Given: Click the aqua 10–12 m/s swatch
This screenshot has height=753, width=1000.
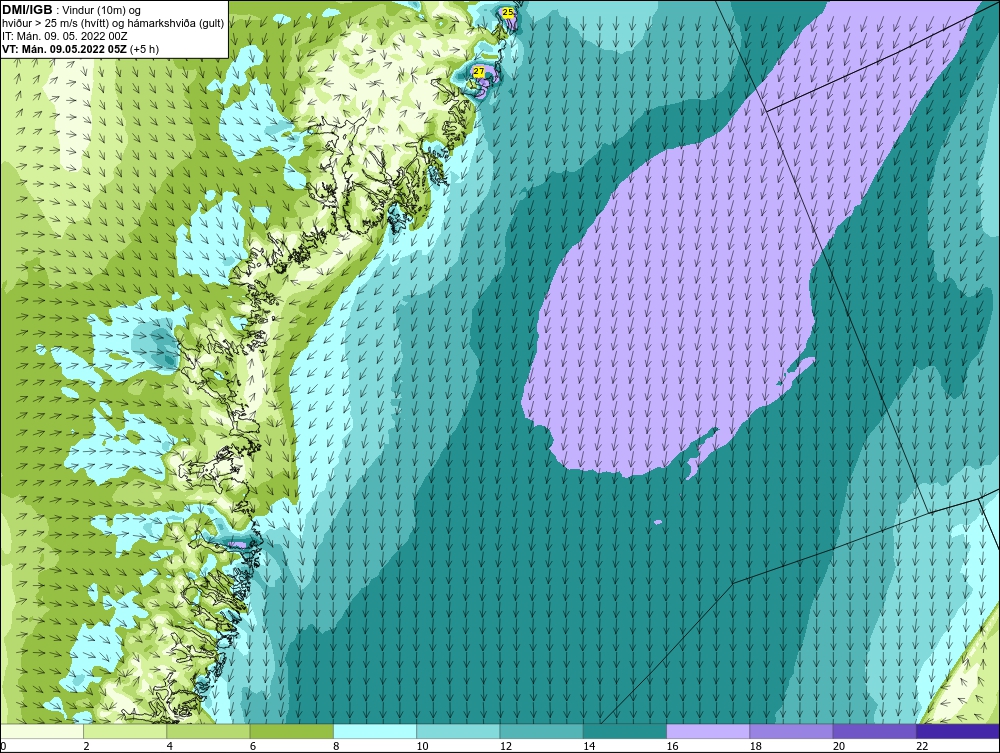Looking at the screenshot, I should (x=458, y=731).
